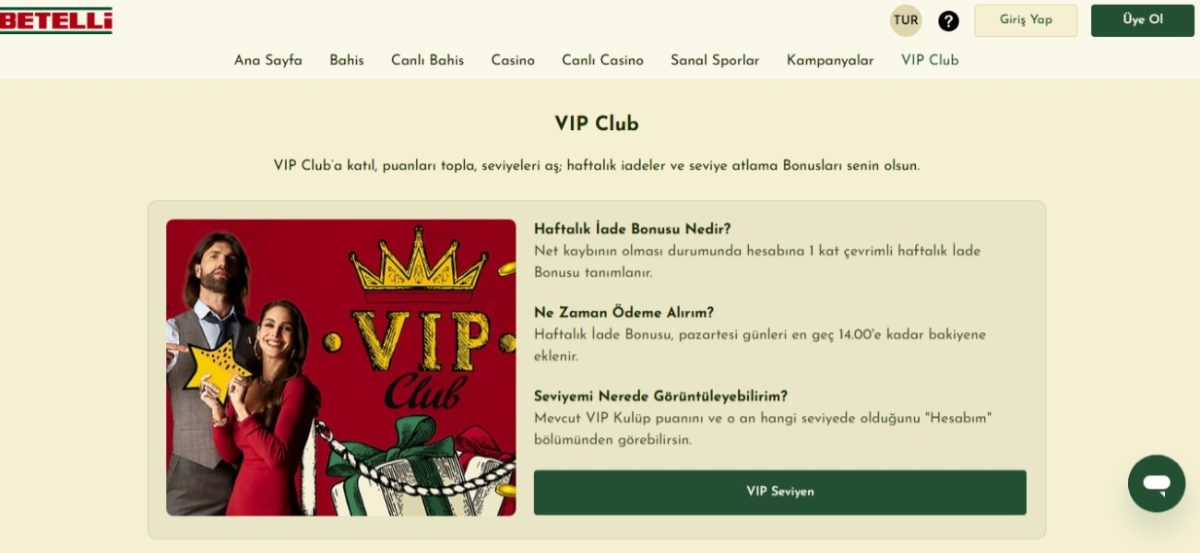
Task: Go to the Bahis section
Action: pyautogui.click(x=347, y=60)
